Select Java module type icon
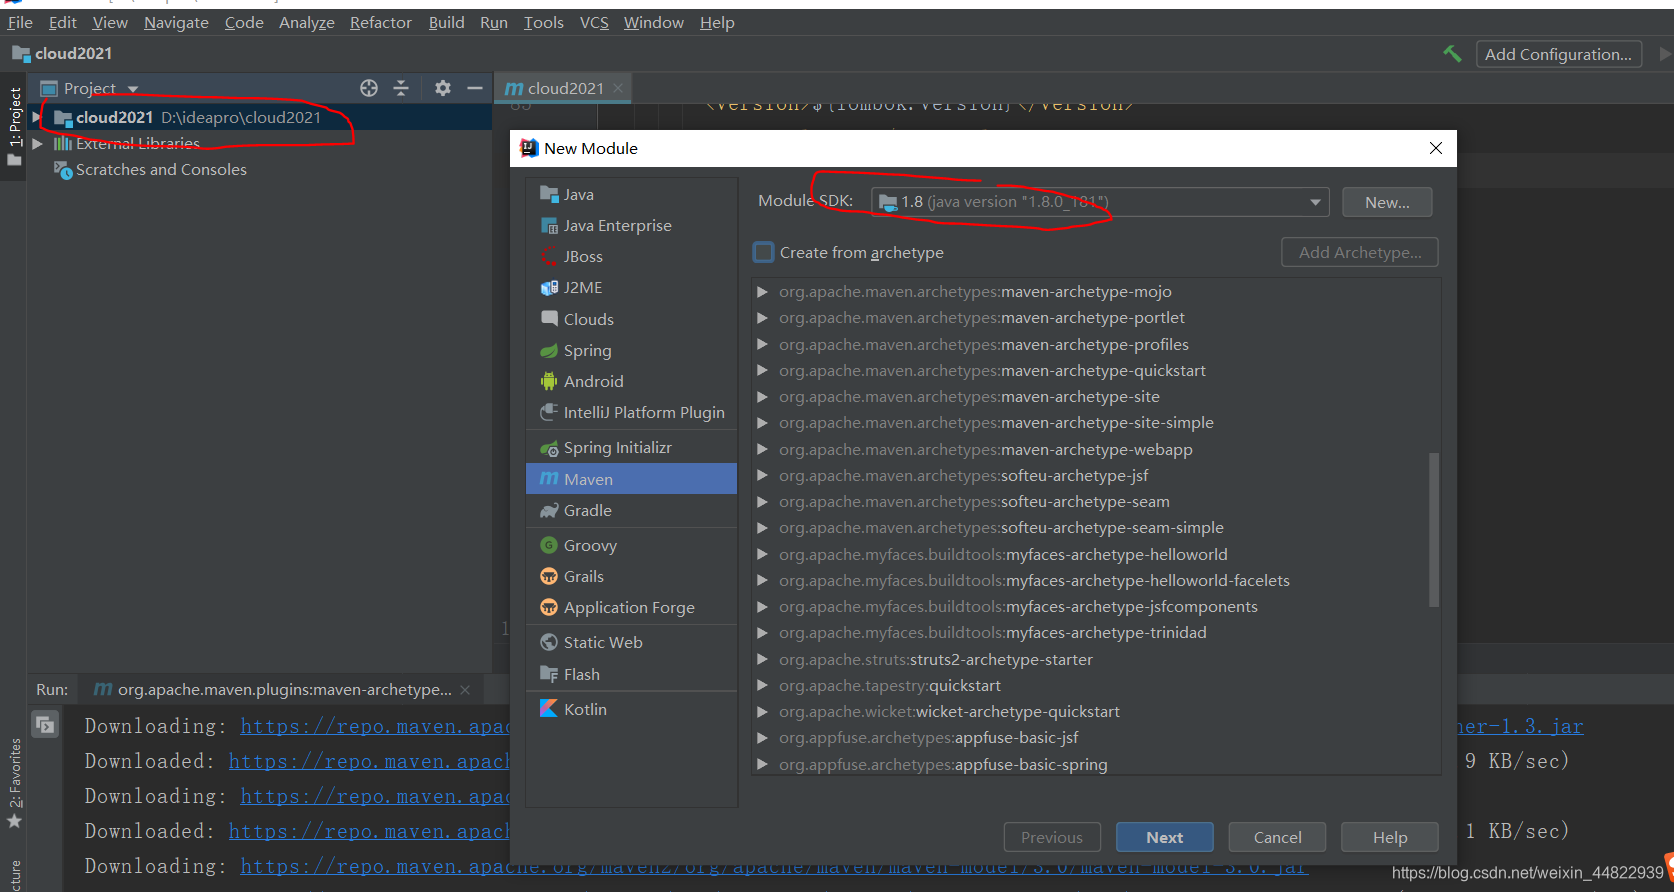Viewport: 1674px width, 892px height. point(549,194)
